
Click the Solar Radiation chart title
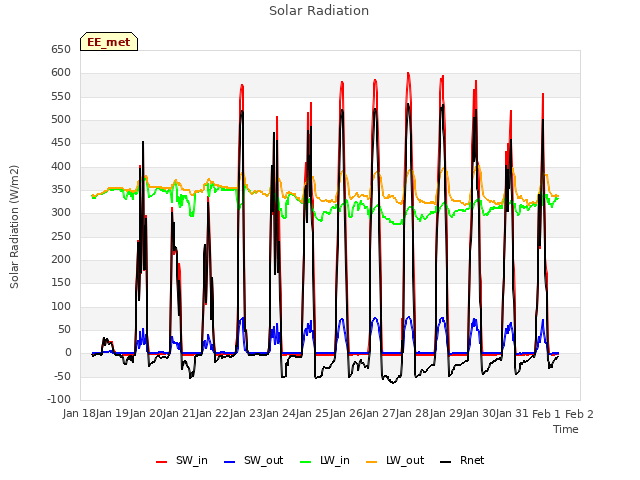point(319,11)
